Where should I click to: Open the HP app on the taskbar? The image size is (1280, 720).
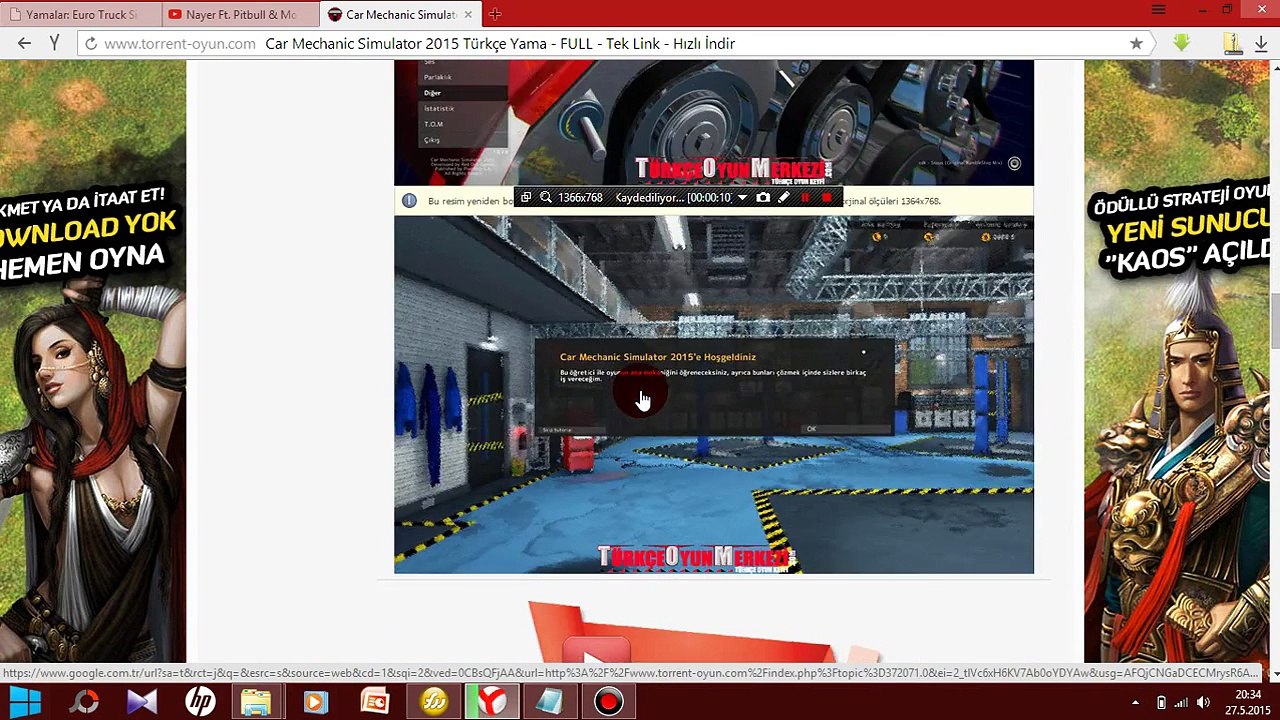pyautogui.click(x=200, y=702)
